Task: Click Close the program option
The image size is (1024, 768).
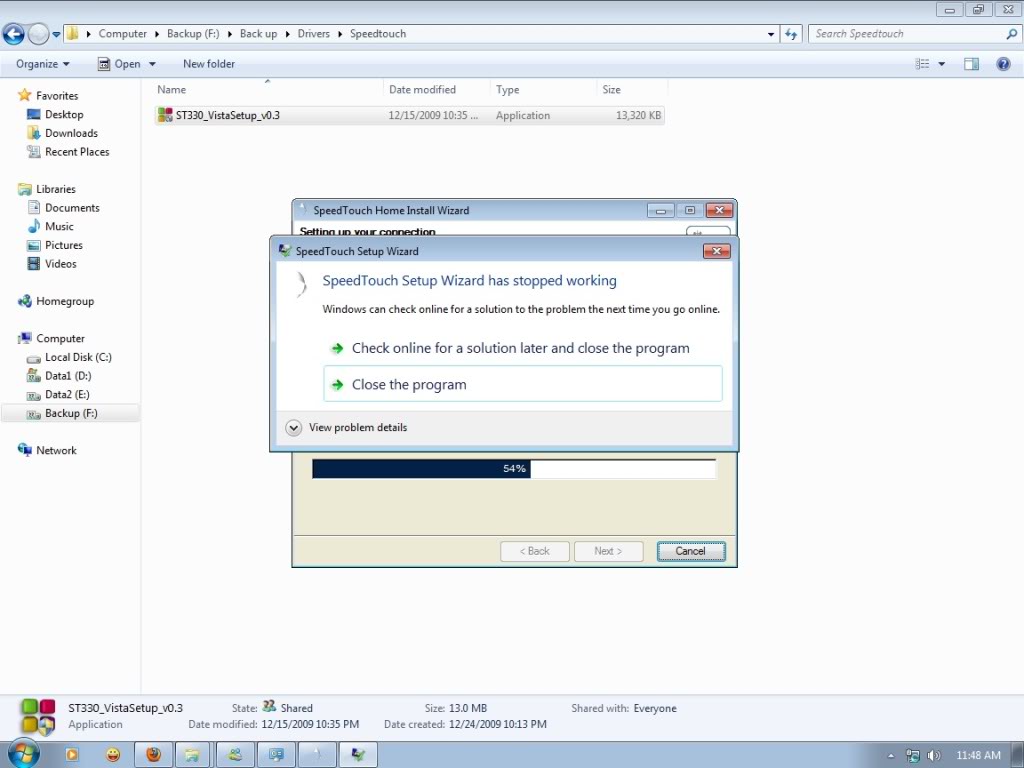Action: coord(523,384)
